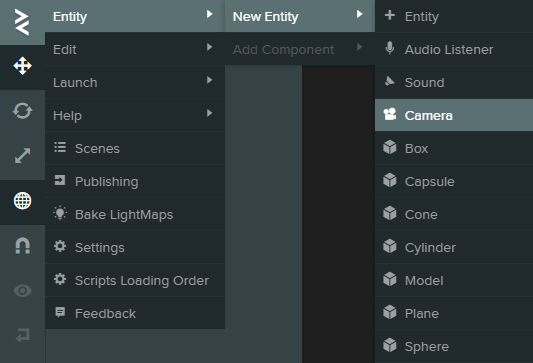Open the Feedback entry
Viewport: 533px width, 363px height.
tap(135, 313)
